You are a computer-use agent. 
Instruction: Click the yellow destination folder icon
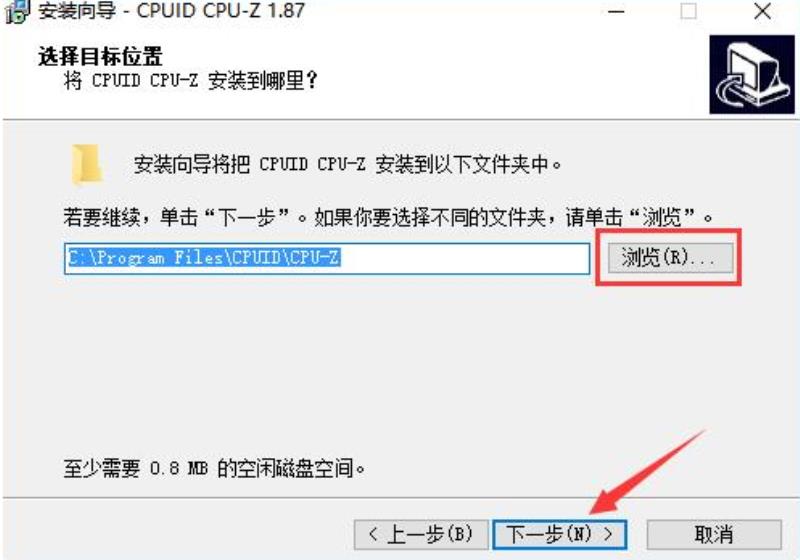click(x=87, y=164)
